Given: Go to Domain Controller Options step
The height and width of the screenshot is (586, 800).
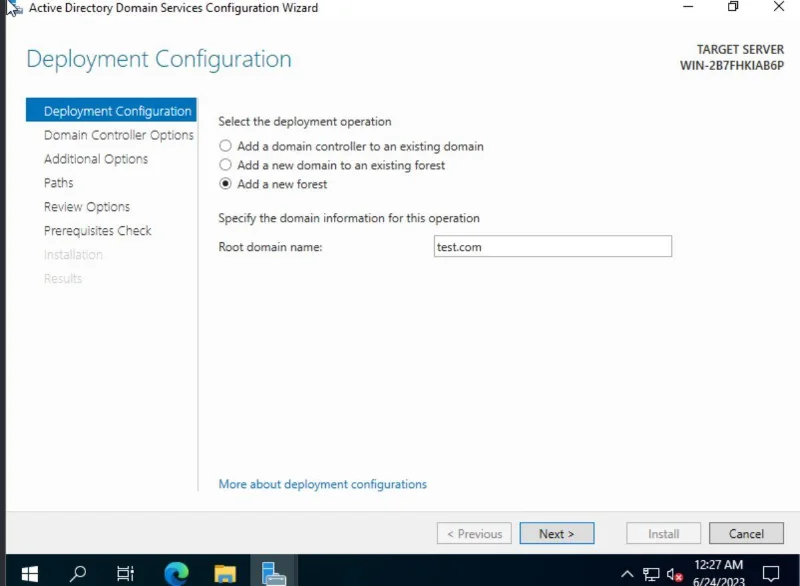Looking at the screenshot, I should coord(118,135).
